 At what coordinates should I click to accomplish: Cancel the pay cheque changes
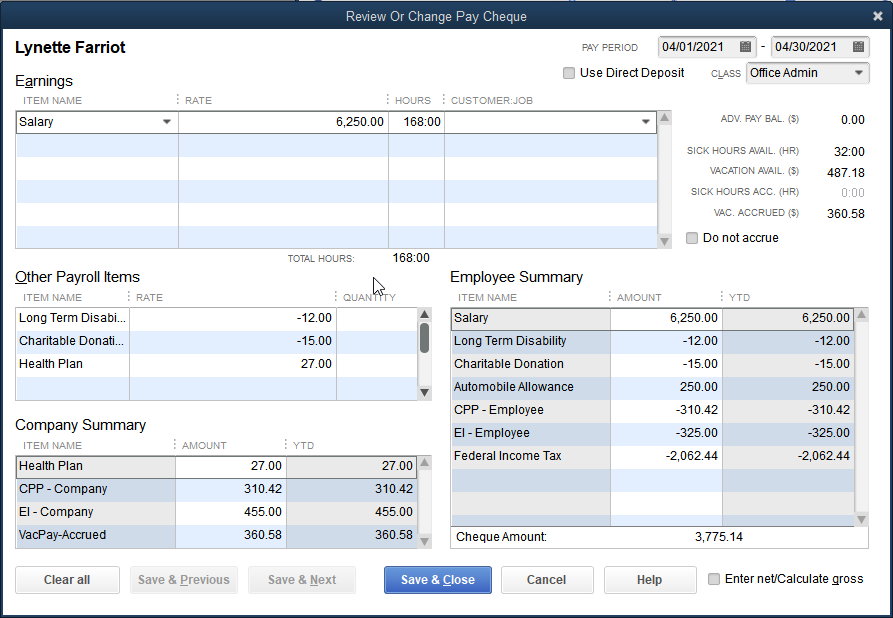(x=547, y=580)
